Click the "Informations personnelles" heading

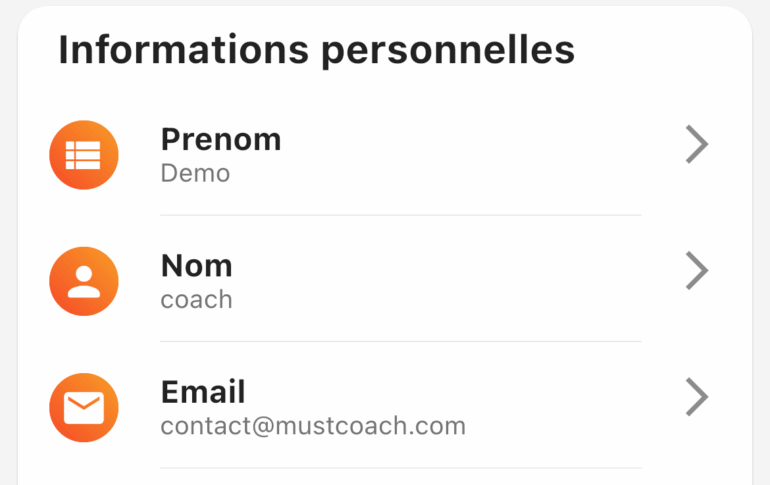pos(316,50)
